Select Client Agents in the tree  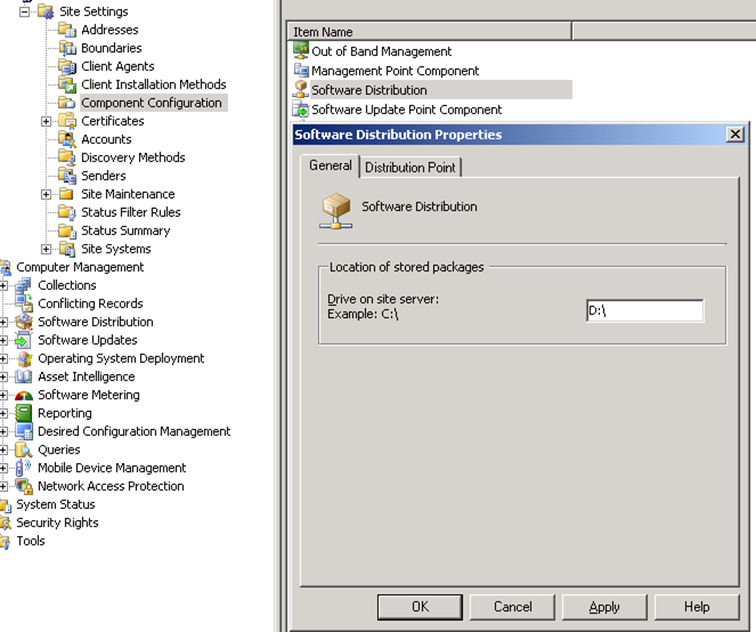(118, 67)
